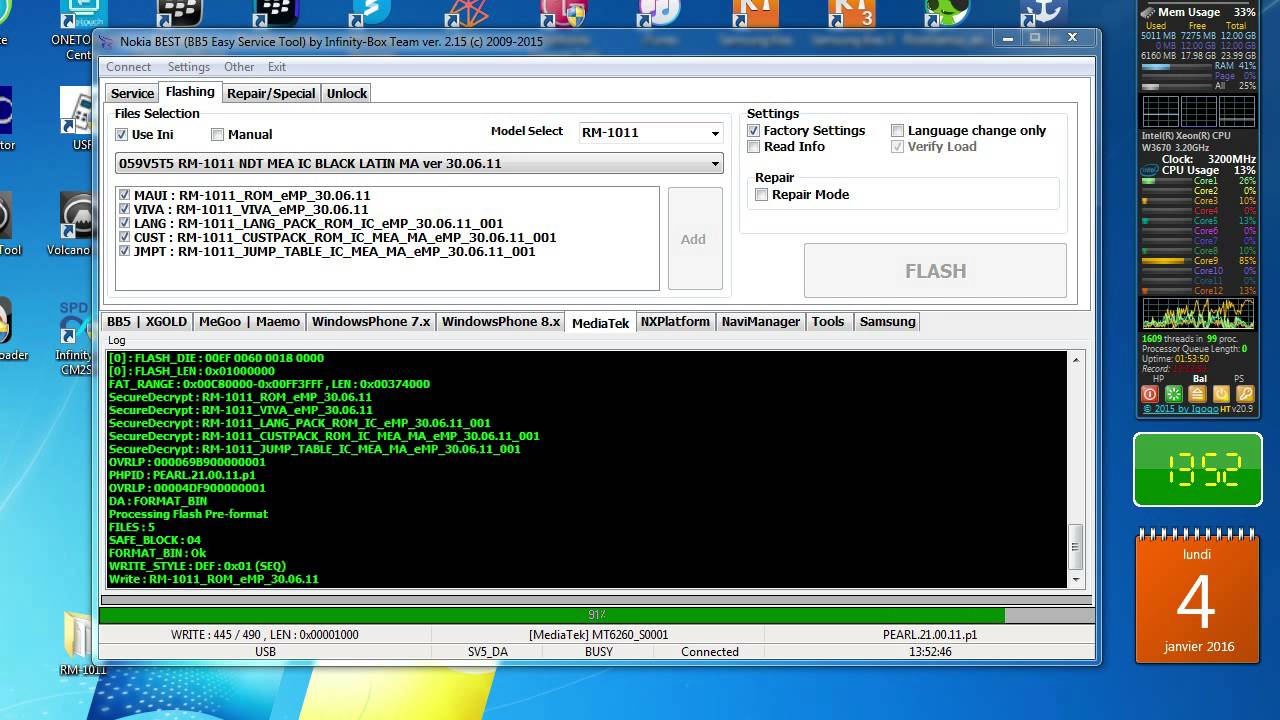Click the green digital clock gadget
This screenshot has width=1280, height=720.
pos(1197,469)
